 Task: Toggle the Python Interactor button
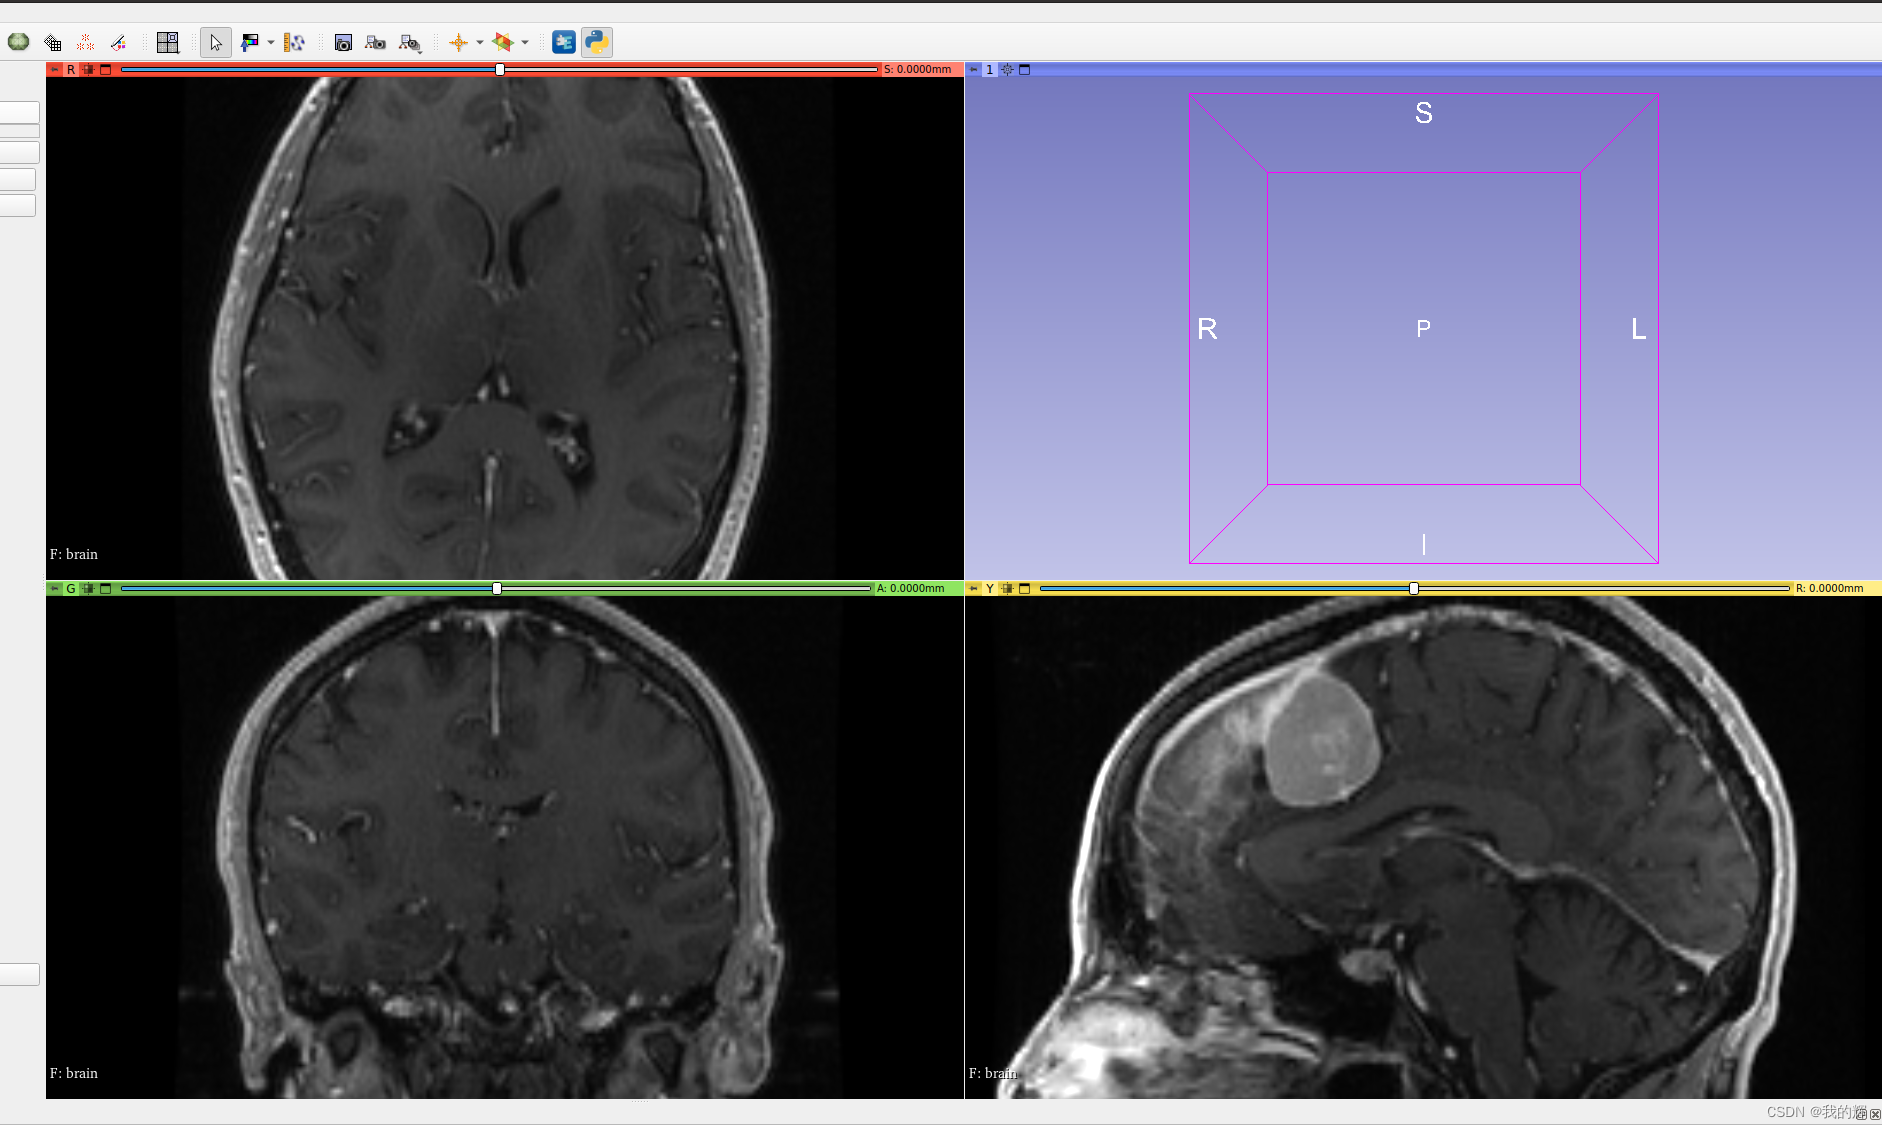597,42
